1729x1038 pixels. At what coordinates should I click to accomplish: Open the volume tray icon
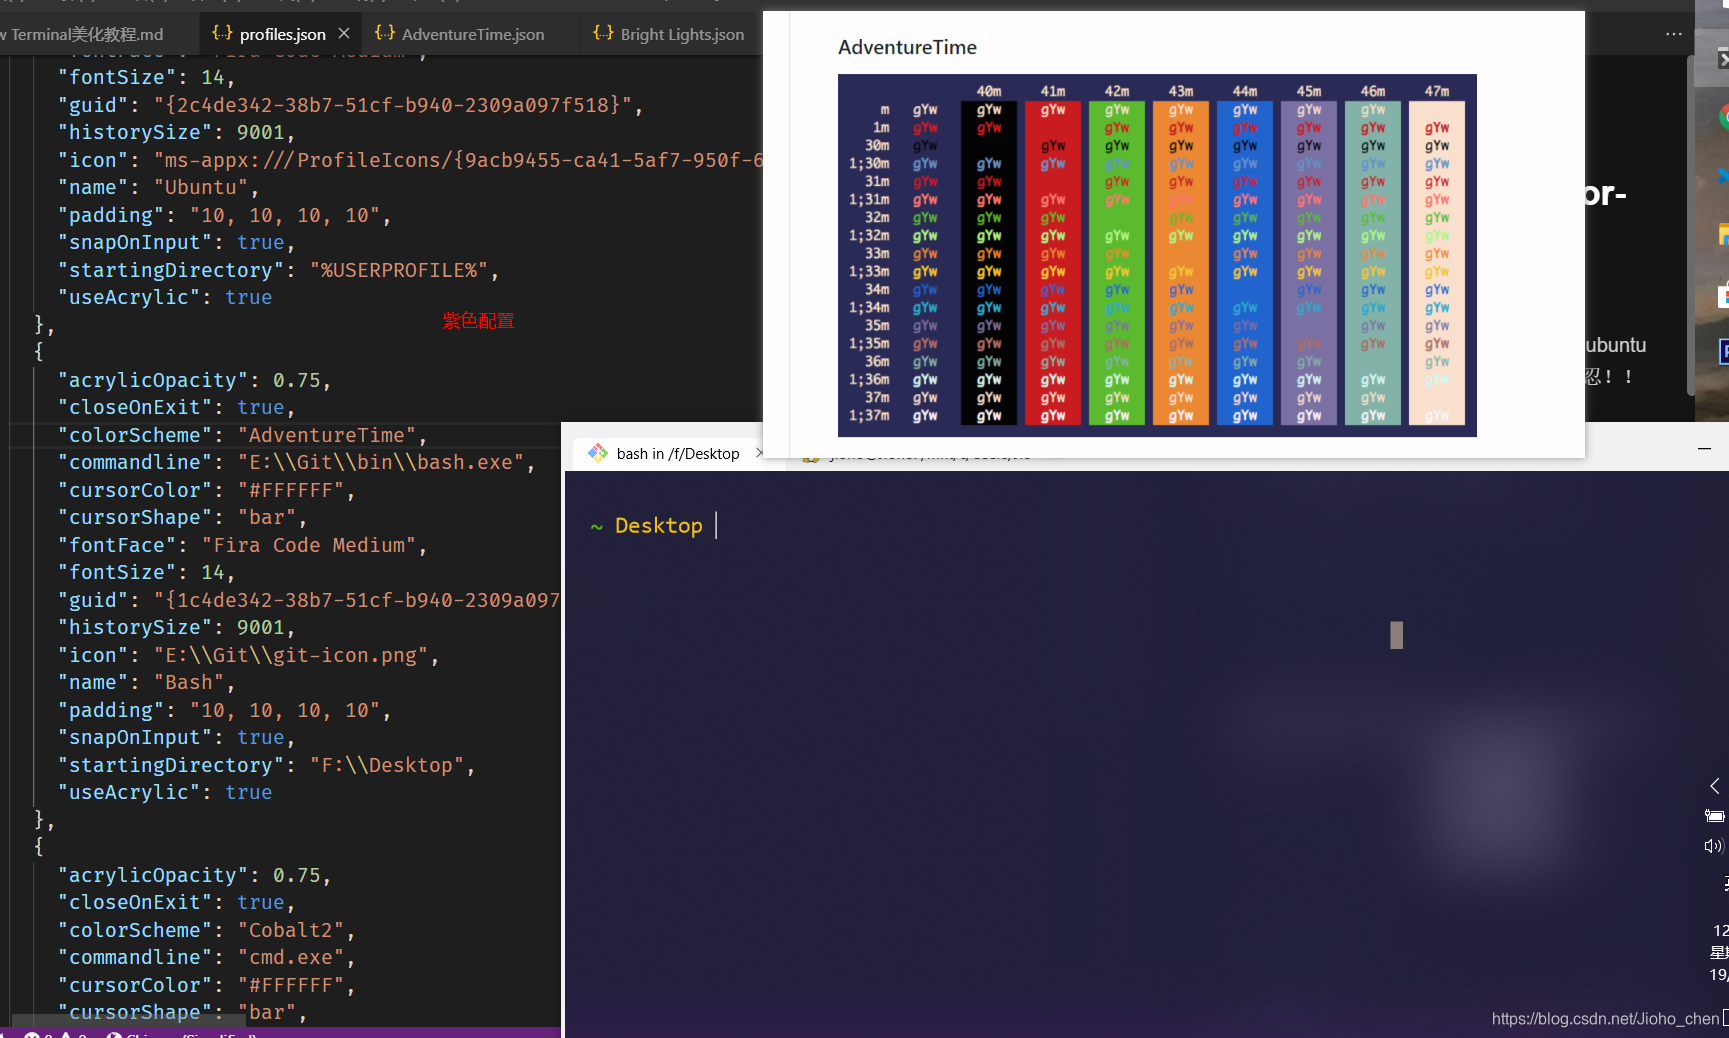1714,846
